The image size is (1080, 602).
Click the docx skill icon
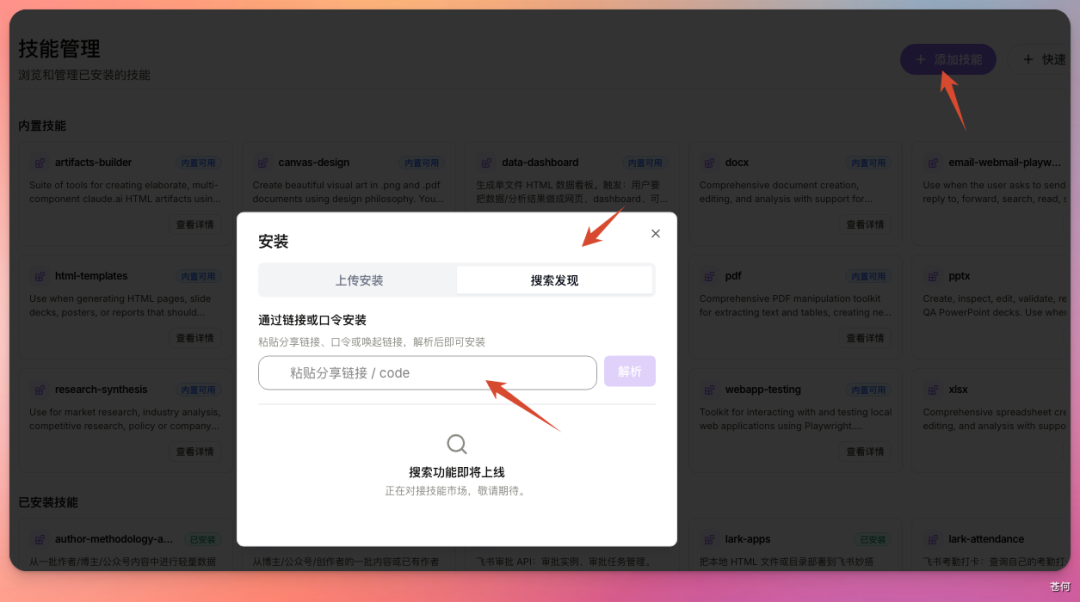(709, 163)
